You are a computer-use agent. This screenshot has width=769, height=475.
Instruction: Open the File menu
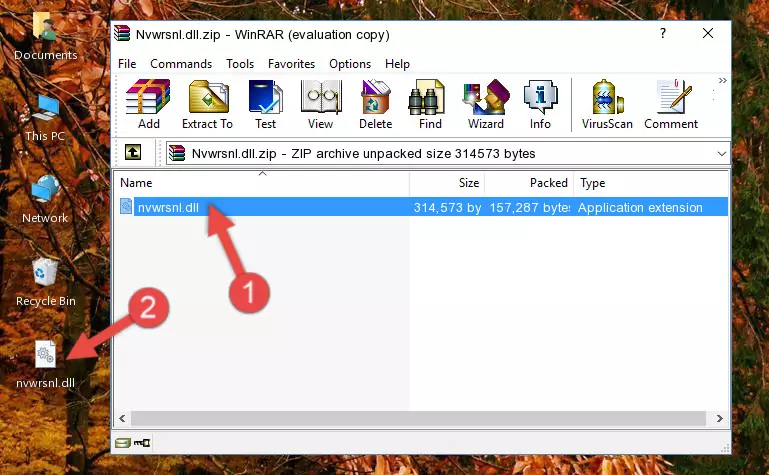point(127,64)
